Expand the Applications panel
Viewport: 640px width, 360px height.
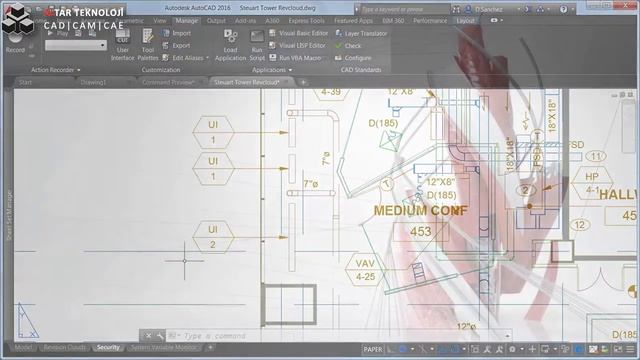[x=272, y=70]
